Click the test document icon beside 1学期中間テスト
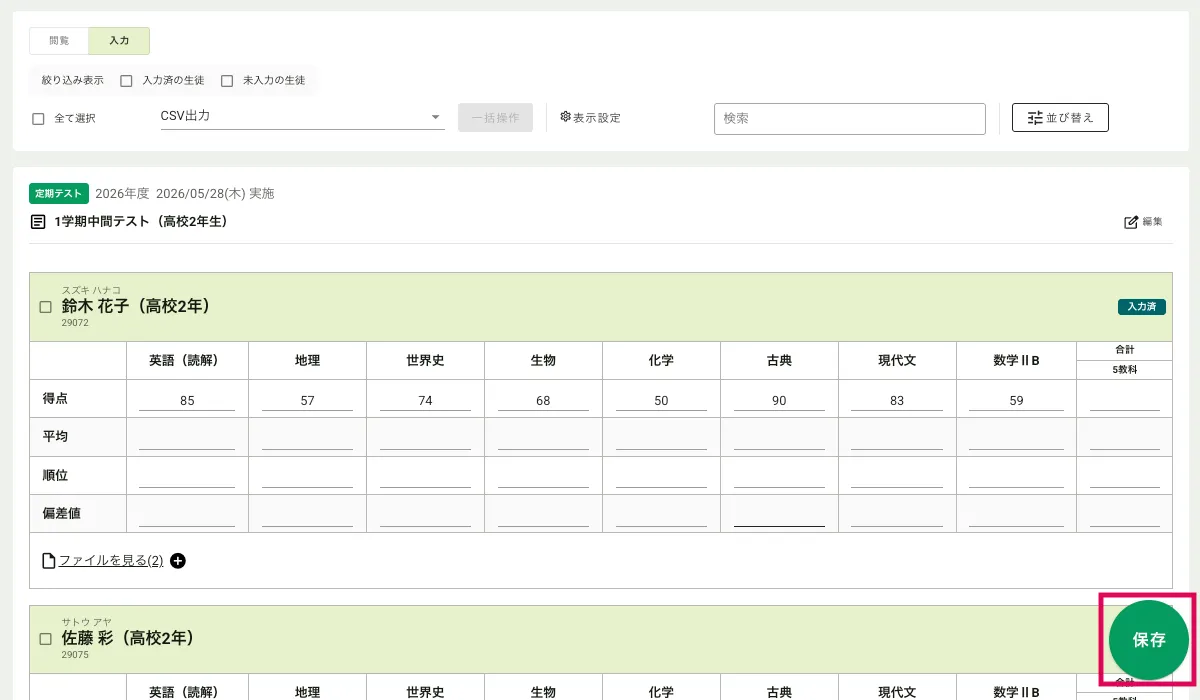Screen dimensions: 1200x700 point(38,222)
